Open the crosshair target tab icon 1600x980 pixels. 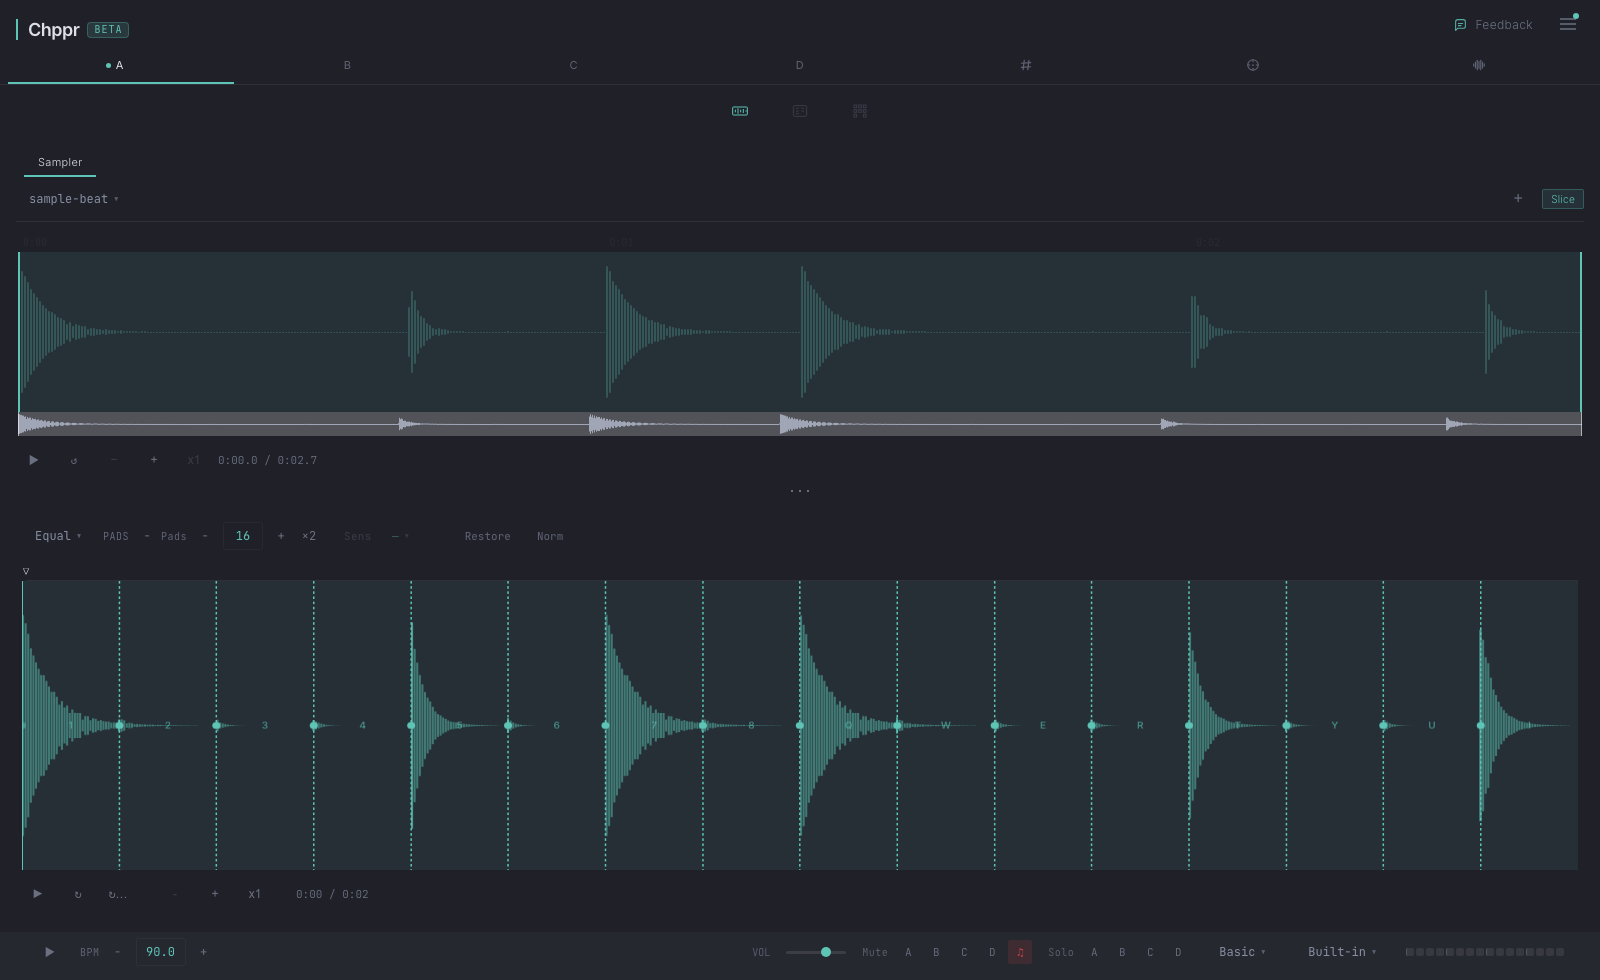tap(1253, 65)
